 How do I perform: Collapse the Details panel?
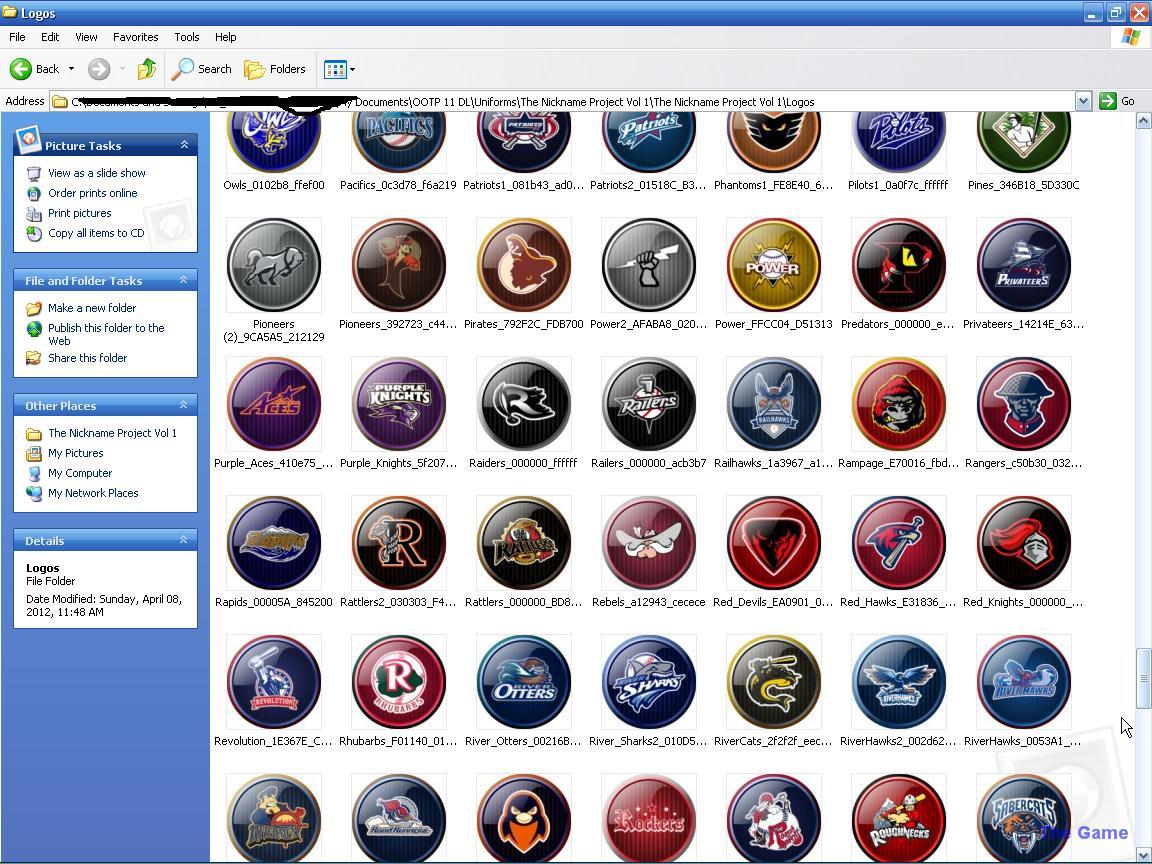click(x=184, y=540)
